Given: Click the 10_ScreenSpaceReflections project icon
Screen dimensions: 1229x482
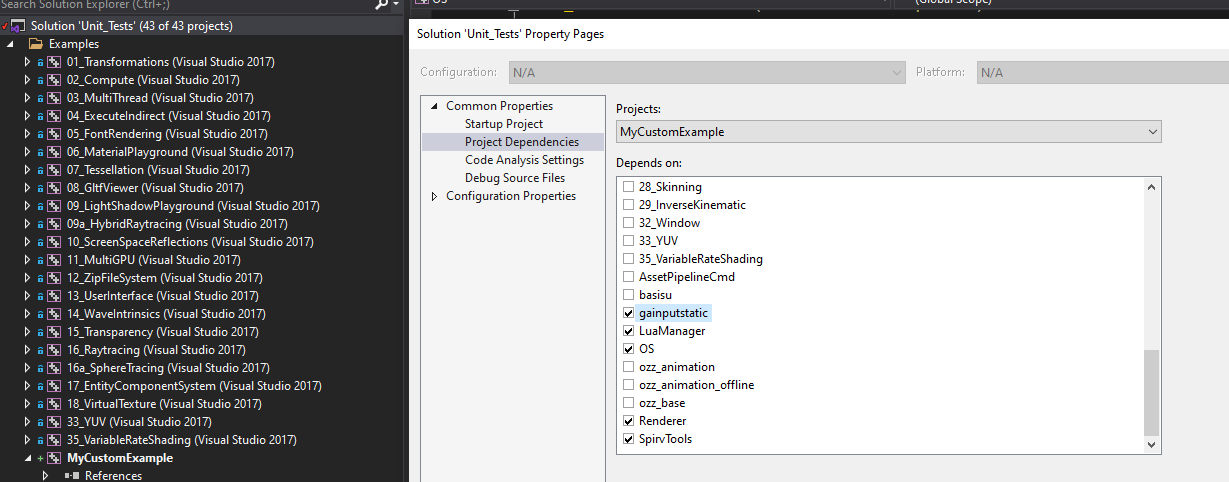Looking at the screenshot, I should [54, 242].
